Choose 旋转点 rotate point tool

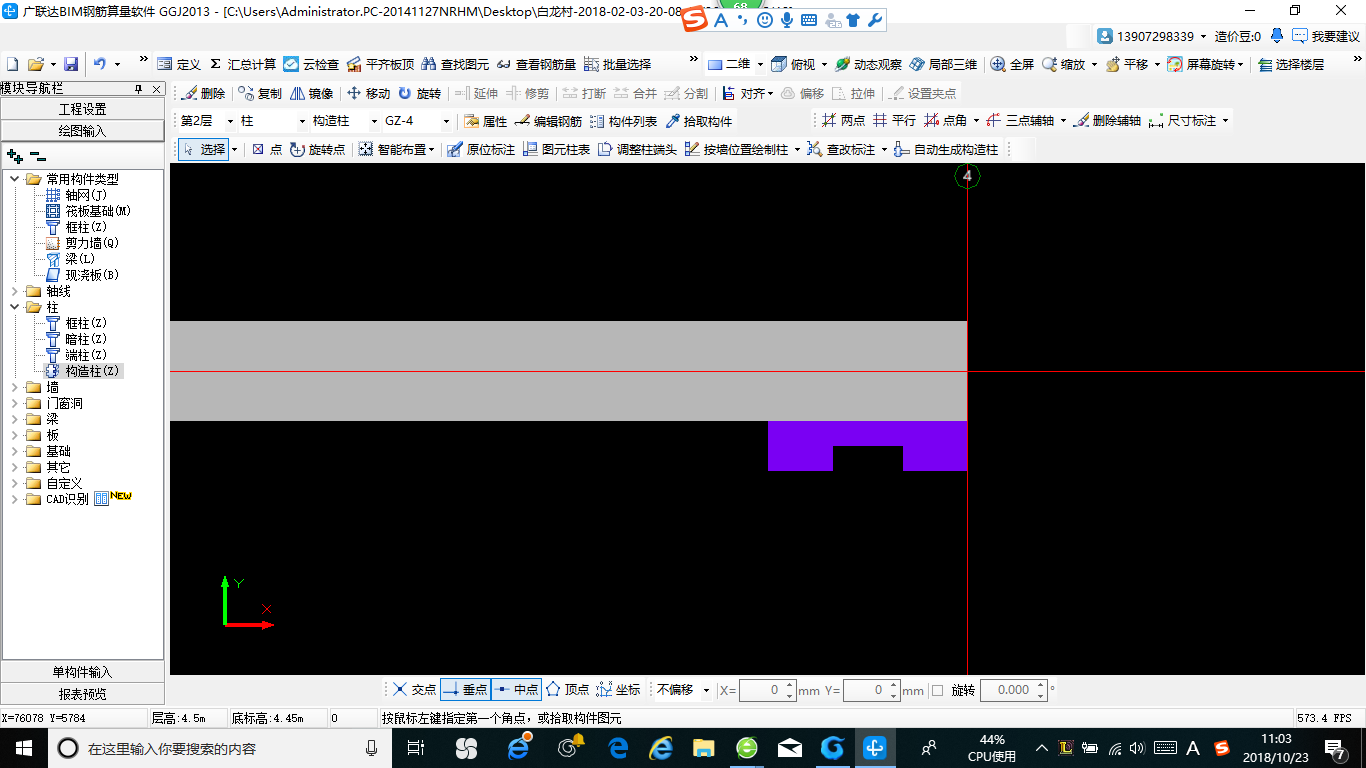click(317, 149)
